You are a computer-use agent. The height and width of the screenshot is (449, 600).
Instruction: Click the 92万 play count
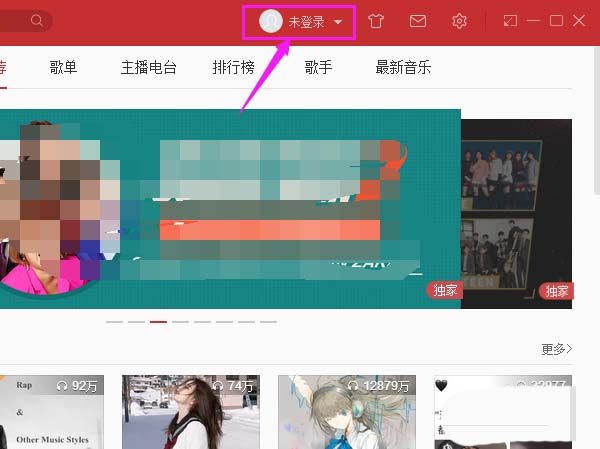tap(77, 386)
